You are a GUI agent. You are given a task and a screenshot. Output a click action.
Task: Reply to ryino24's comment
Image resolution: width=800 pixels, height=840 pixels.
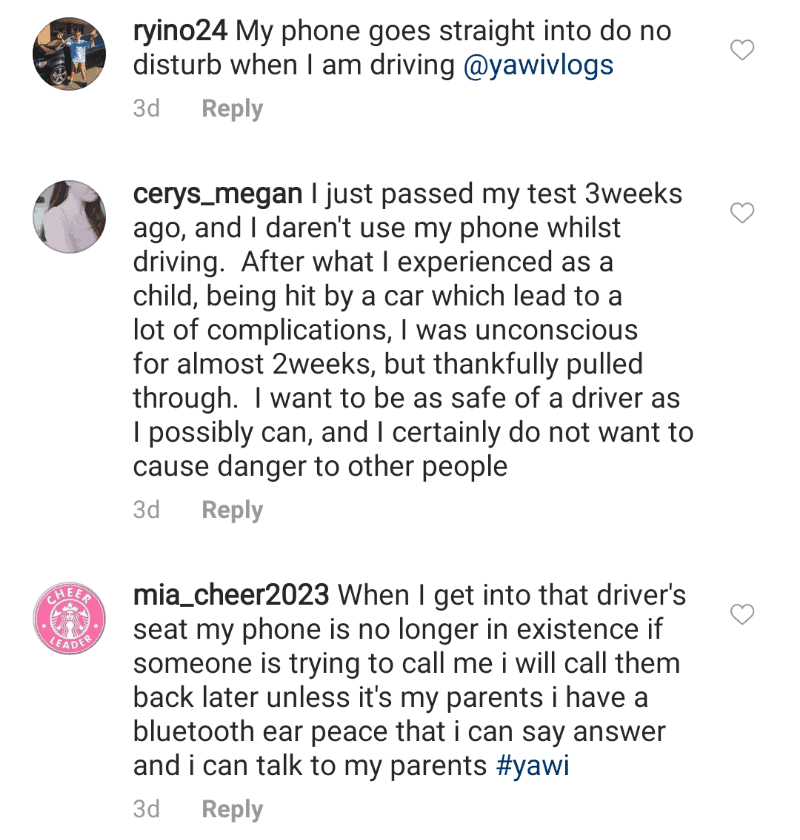coord(232,109)
